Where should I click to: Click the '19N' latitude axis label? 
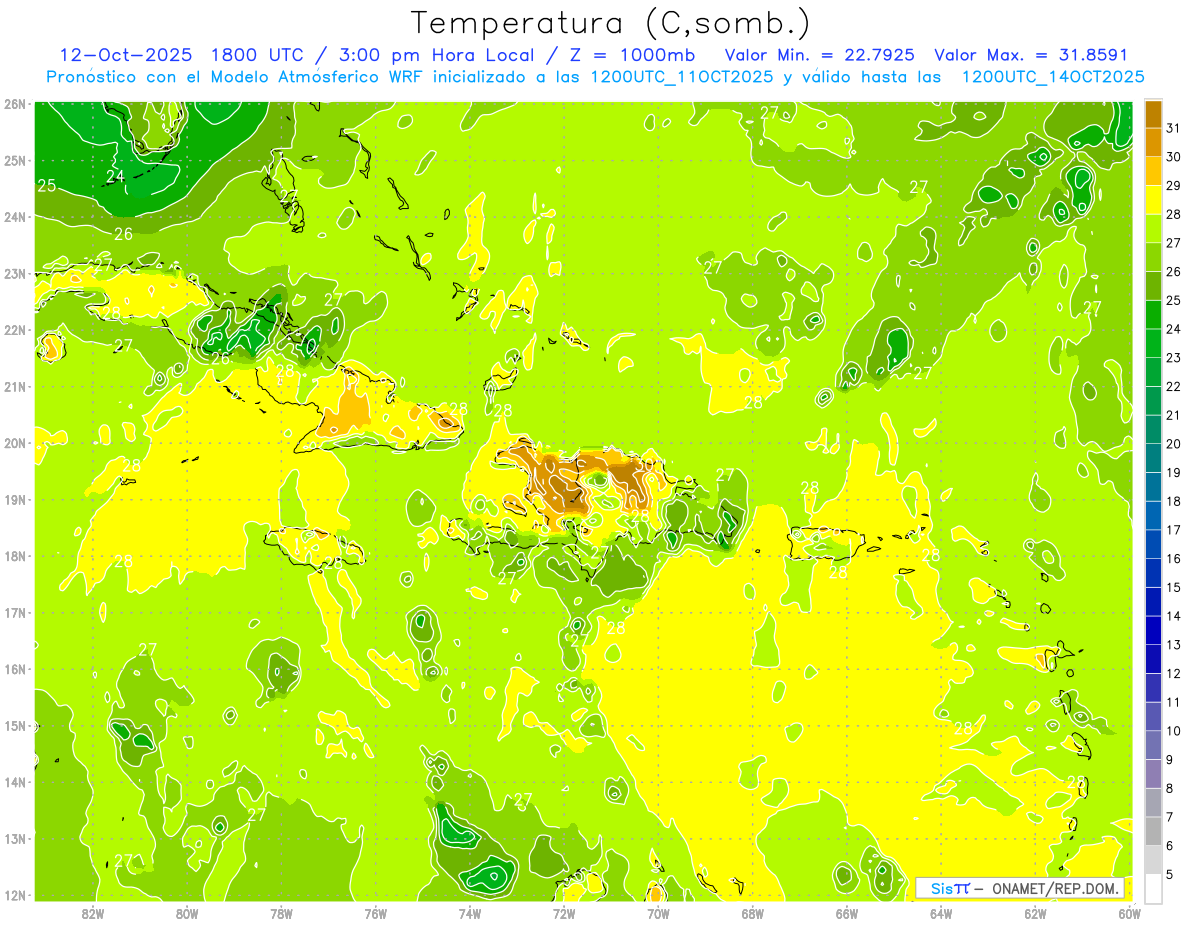click(x=15, y=499)
